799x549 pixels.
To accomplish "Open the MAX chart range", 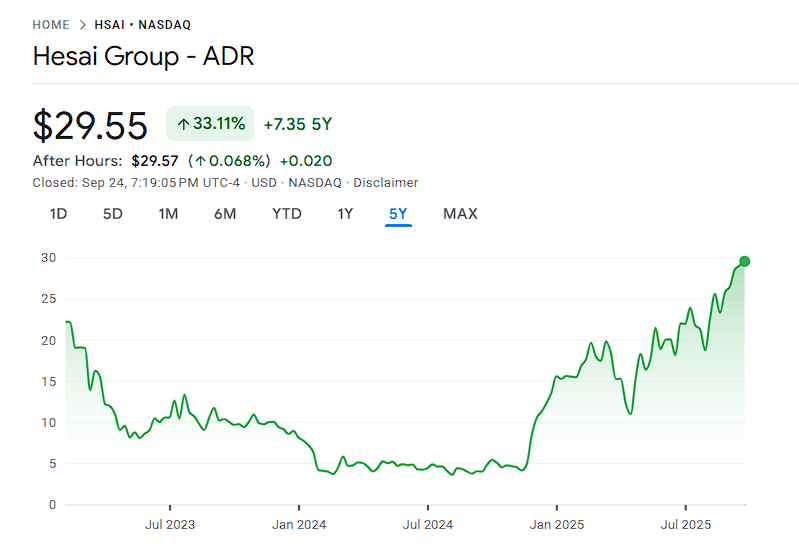I will click(x=460, y=214).
